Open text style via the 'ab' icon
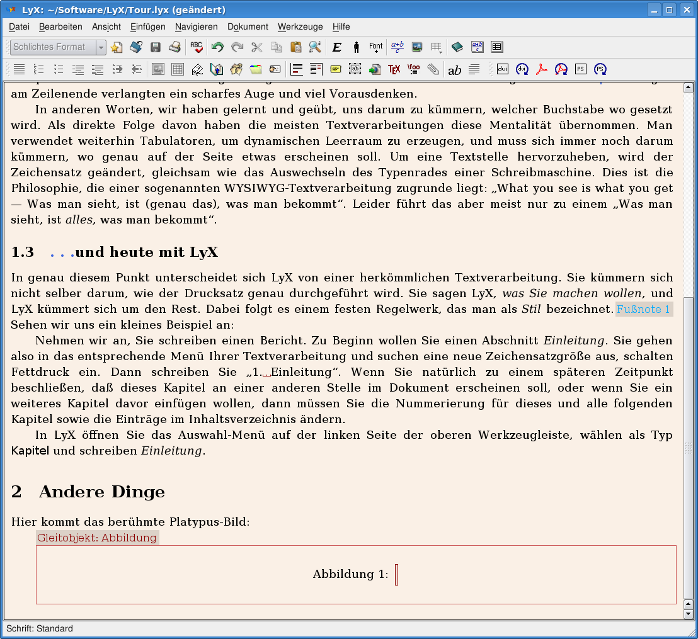This screenshot has width=698, height=639. tap(455, 69)
